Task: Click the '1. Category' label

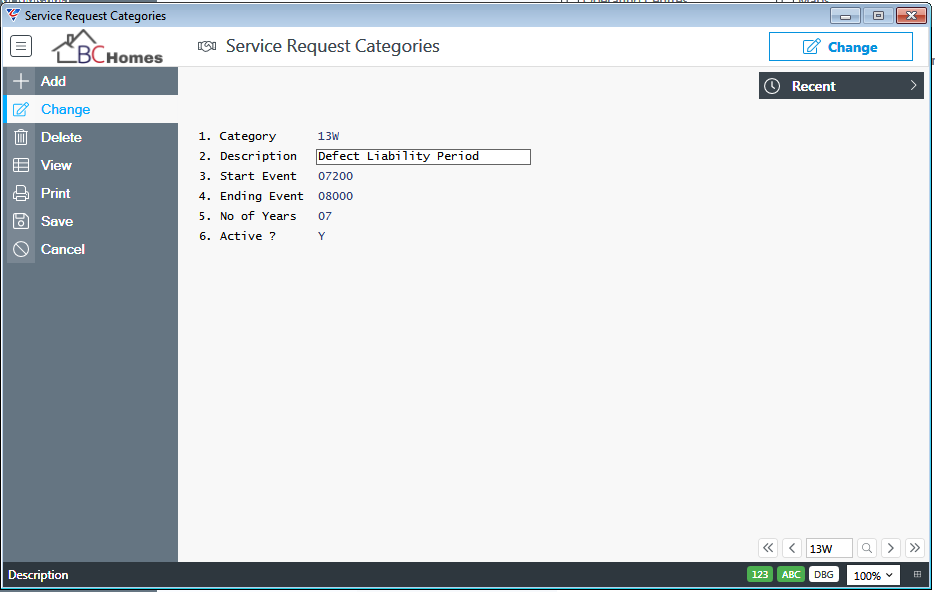Action: click(x=237, y=136)
